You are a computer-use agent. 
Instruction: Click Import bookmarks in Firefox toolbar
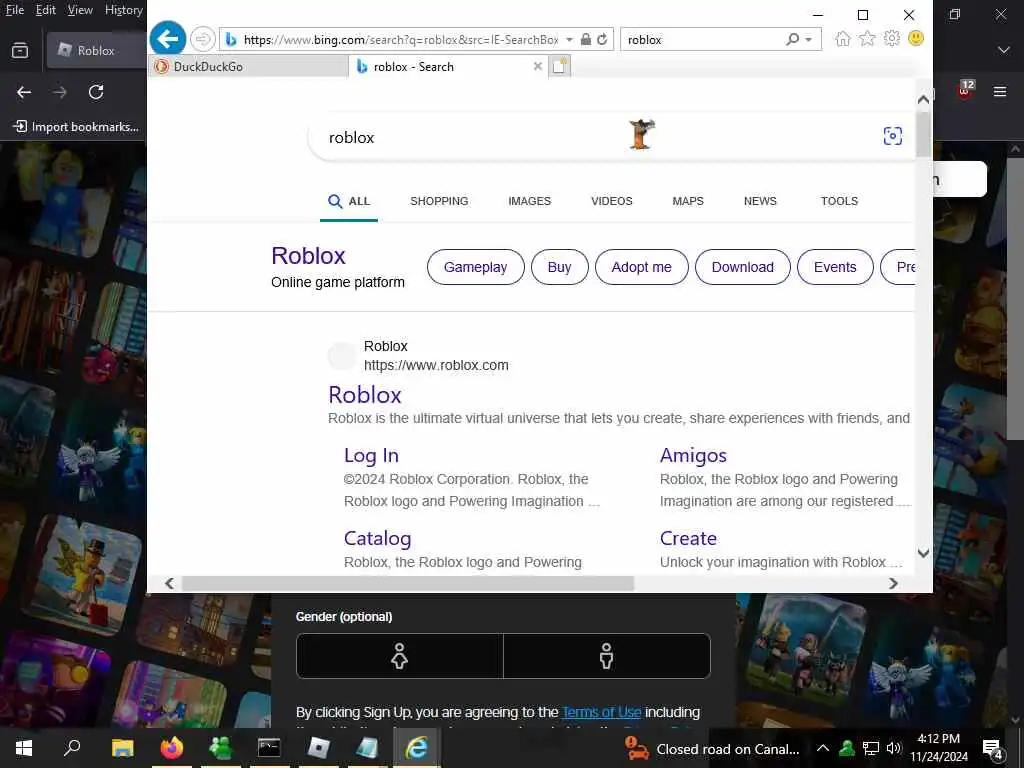[x=76, y=127]
